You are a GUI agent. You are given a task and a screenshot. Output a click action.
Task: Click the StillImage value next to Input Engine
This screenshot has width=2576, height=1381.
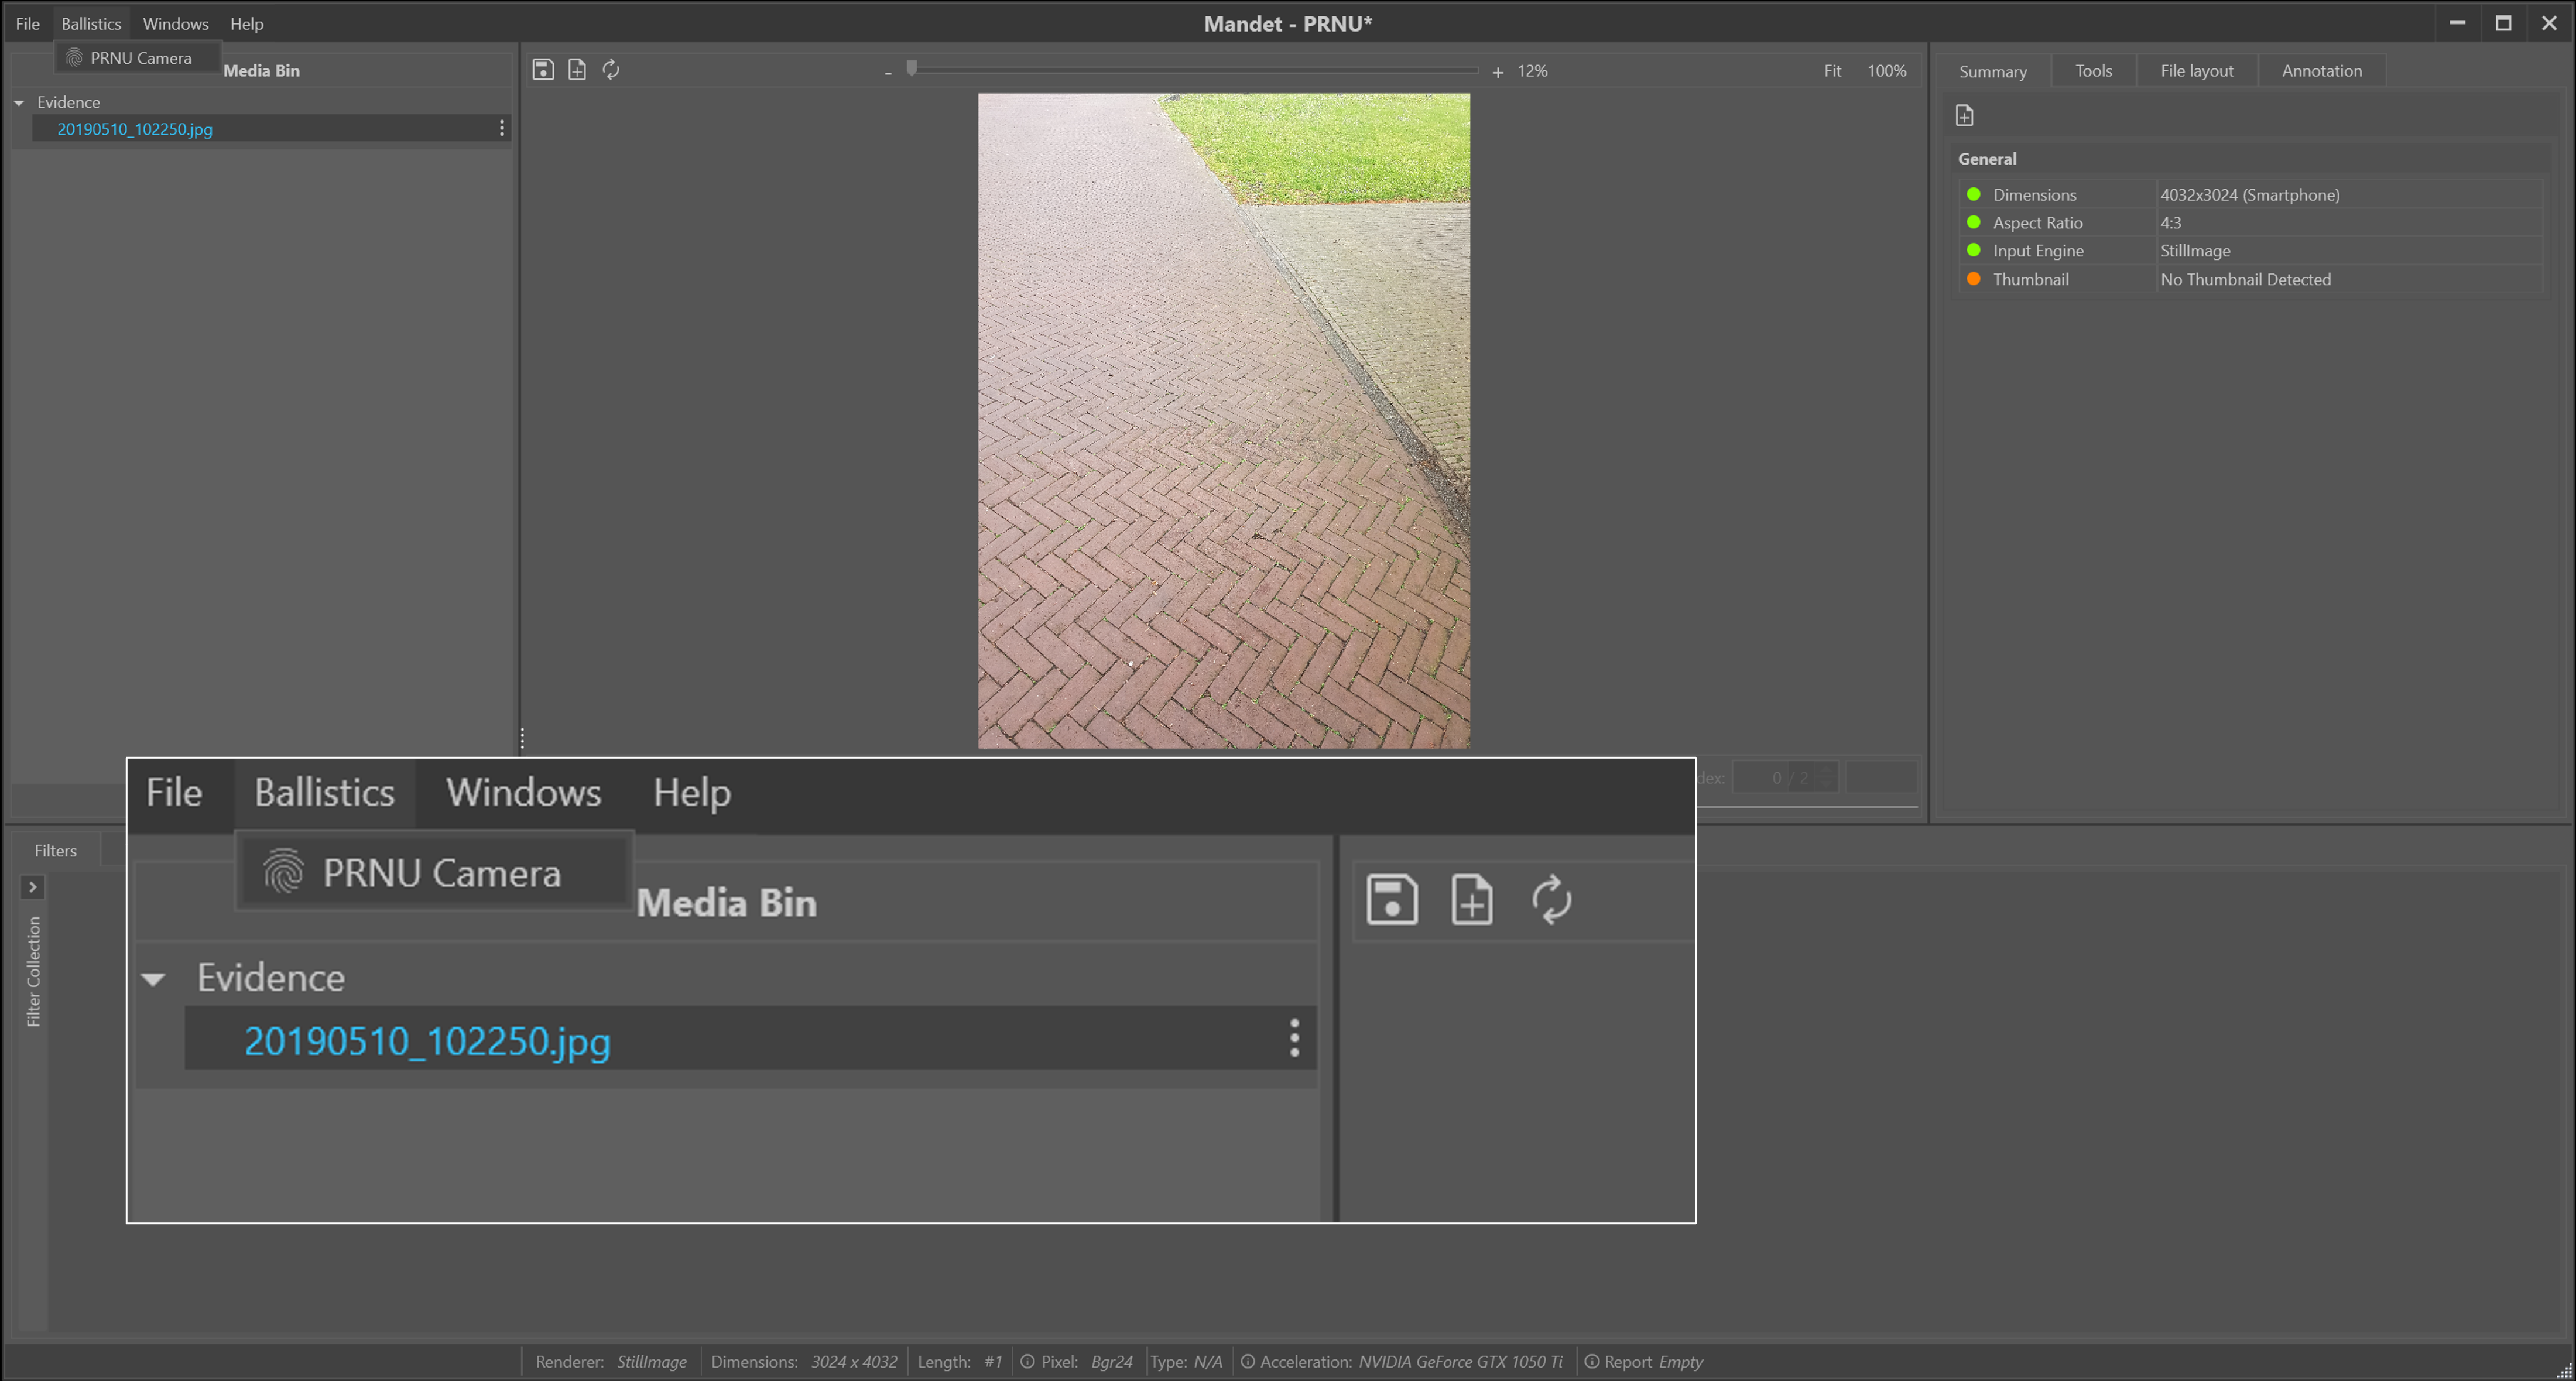(x=2195, y=251)
